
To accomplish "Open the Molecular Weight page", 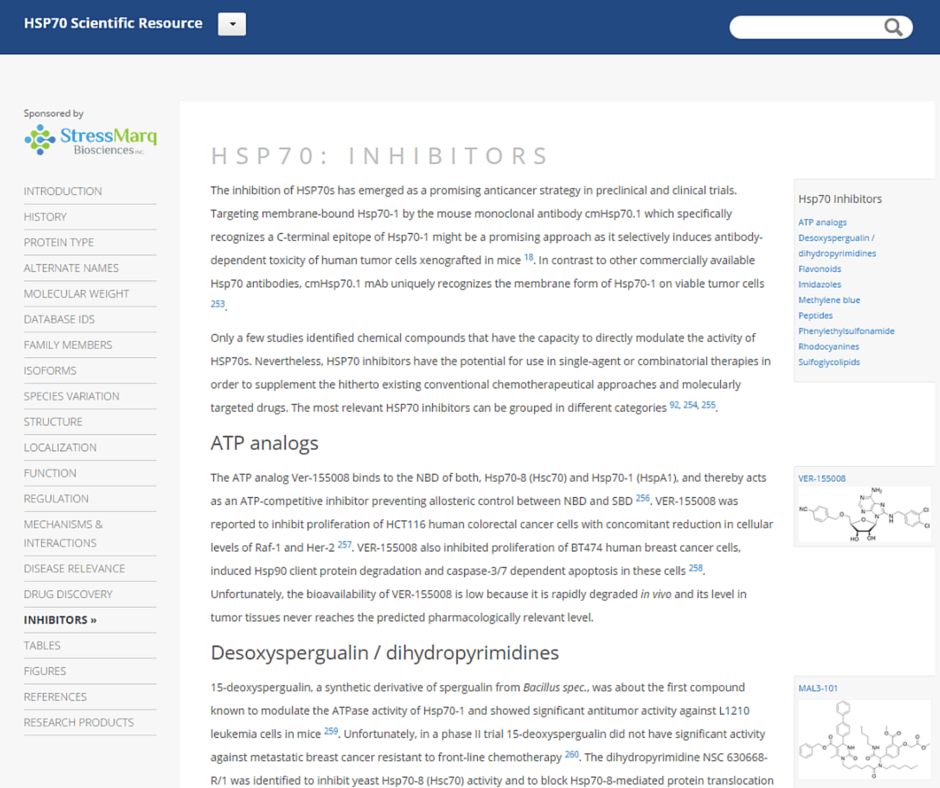I will (76, 294).
